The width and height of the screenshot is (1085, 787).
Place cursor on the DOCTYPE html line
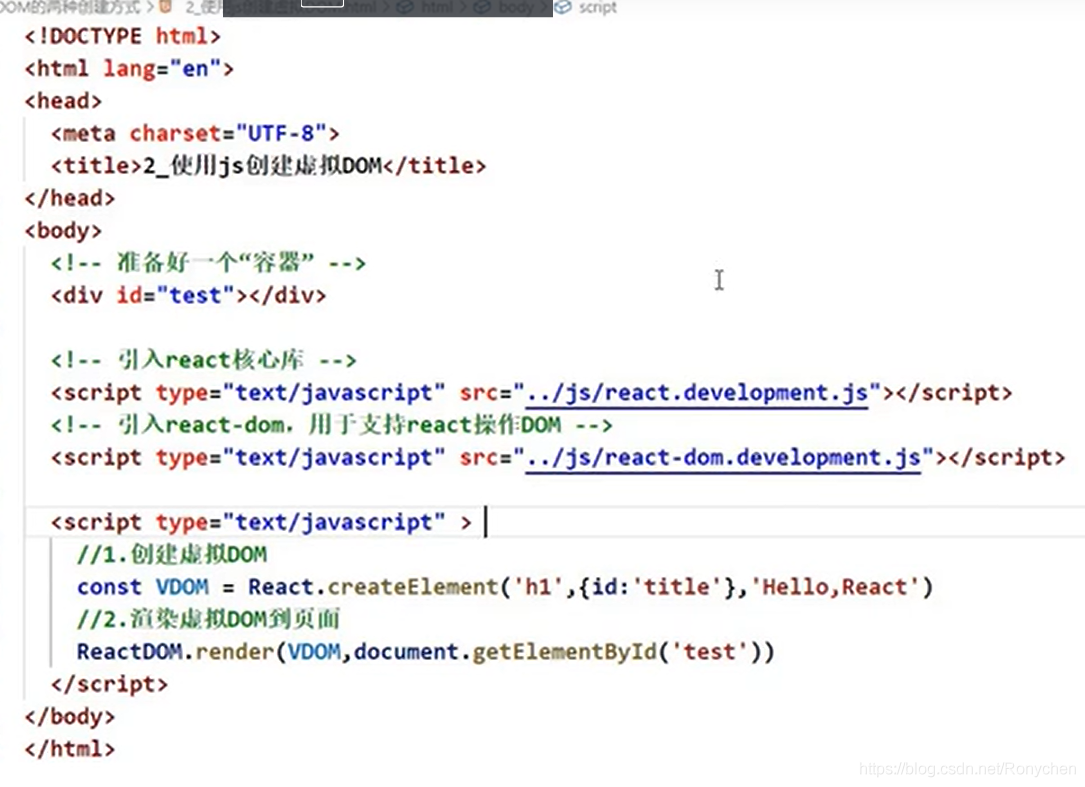pyautogui.click(x=122, y=36)
